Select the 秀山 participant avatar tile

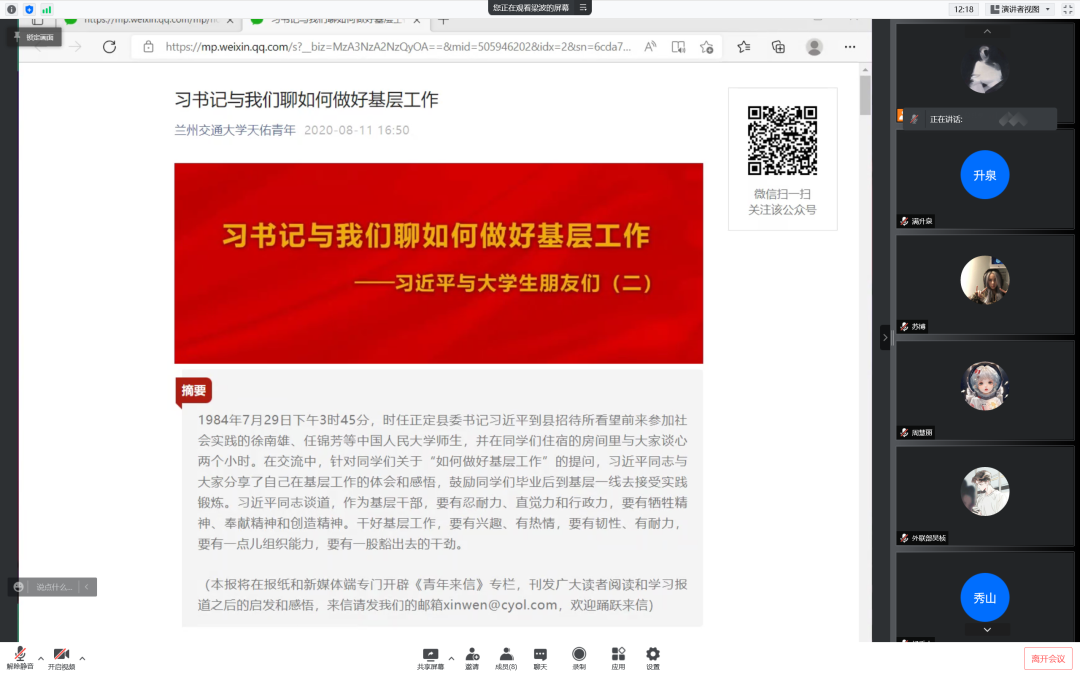(x=985, y=596)
